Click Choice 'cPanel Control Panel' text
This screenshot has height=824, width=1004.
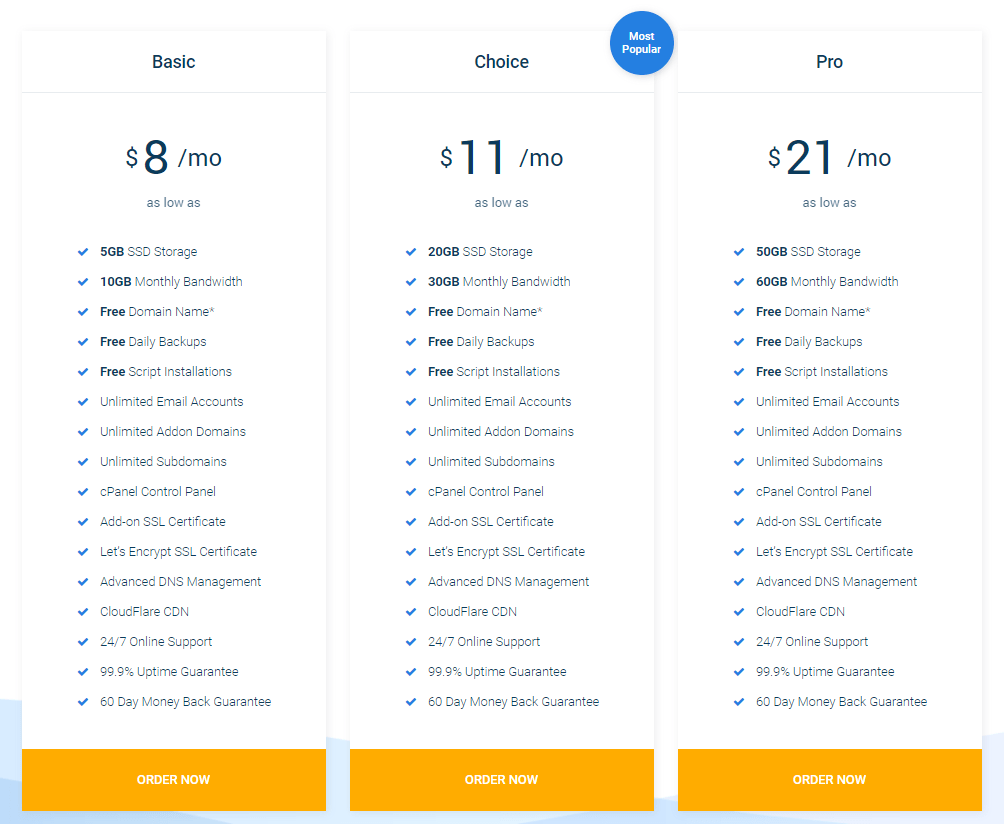click(x=485, y=492)
